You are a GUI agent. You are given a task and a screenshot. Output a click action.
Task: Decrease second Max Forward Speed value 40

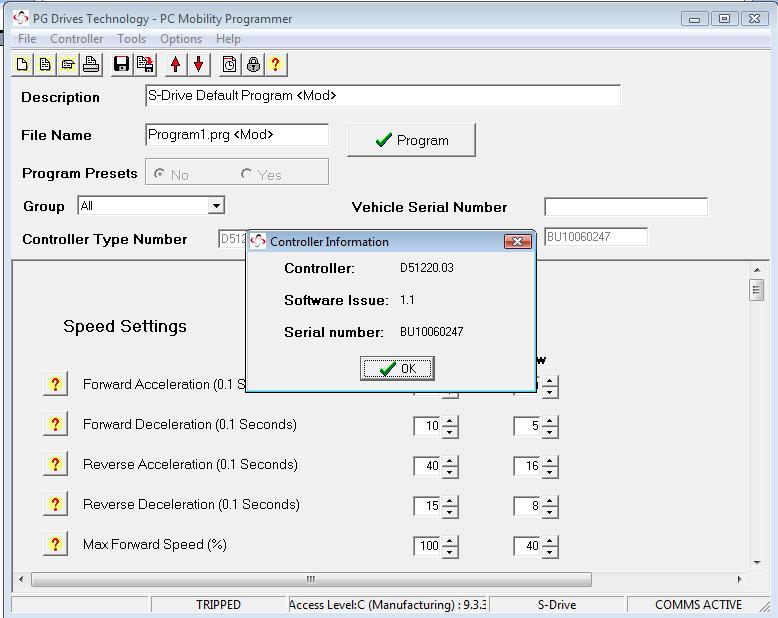[550, 552]
